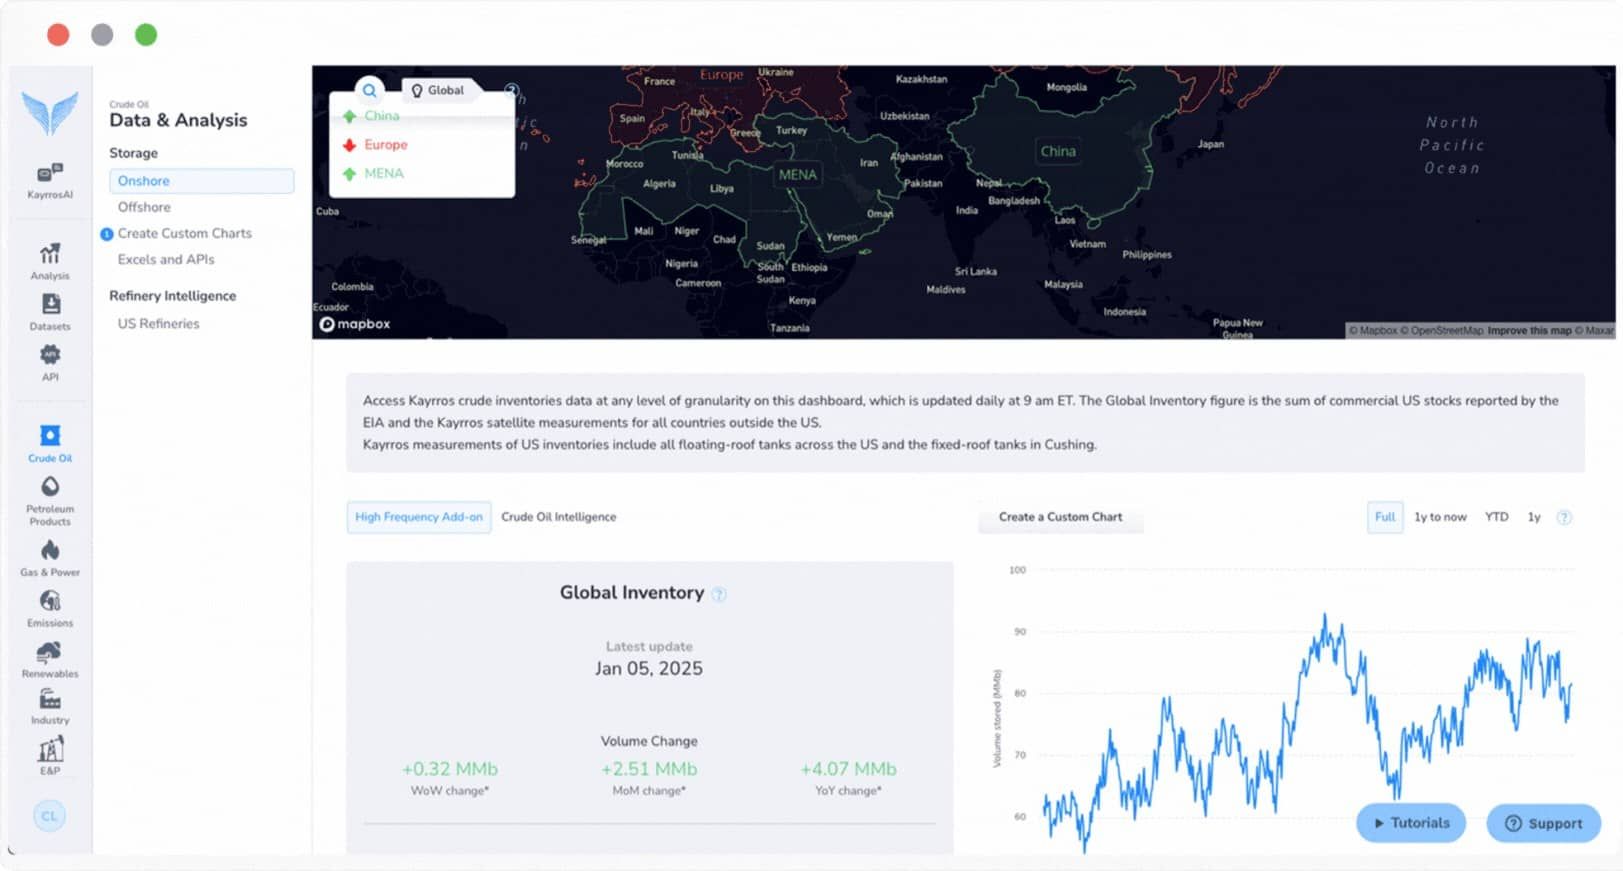Screen dimensions: 1623x871
Task: Open Petroleum Products sidebar icon
Action: coord(50,500)
